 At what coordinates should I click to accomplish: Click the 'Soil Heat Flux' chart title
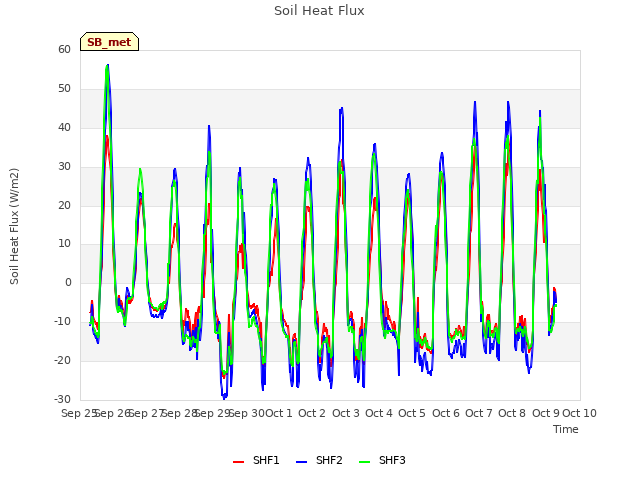point(319,11)
